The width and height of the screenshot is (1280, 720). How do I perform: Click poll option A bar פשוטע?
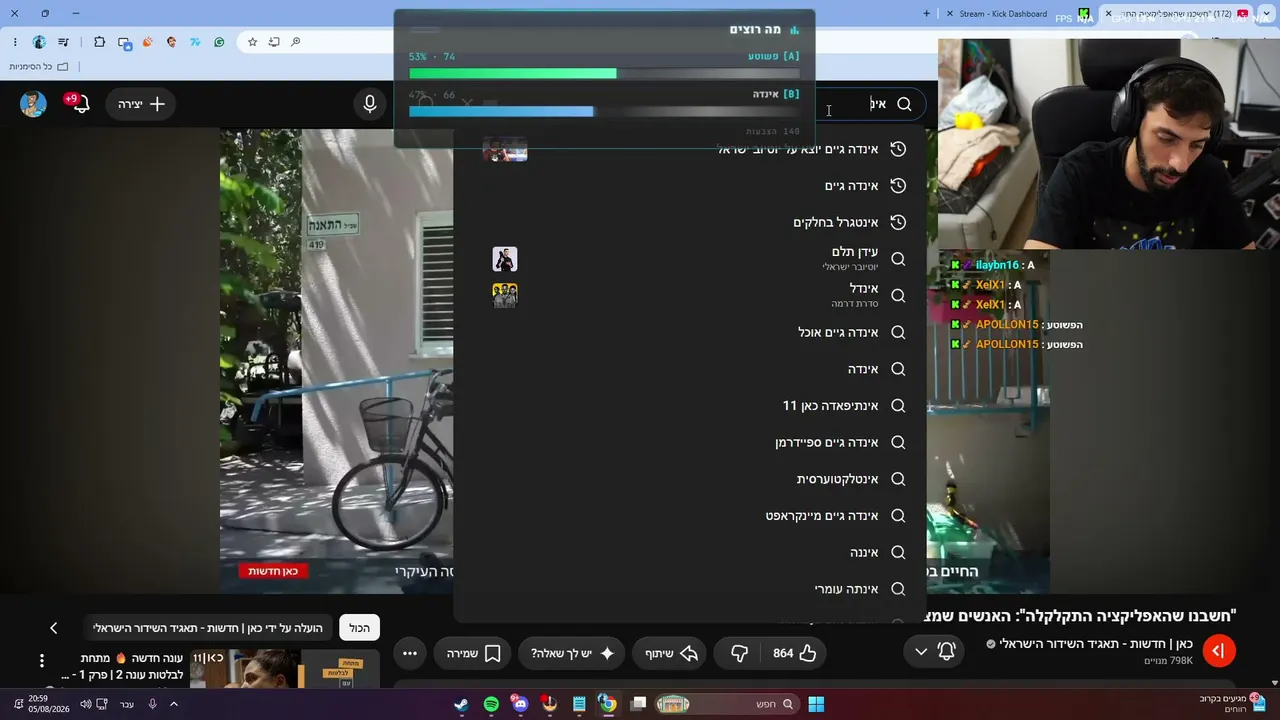coord(604,73)
